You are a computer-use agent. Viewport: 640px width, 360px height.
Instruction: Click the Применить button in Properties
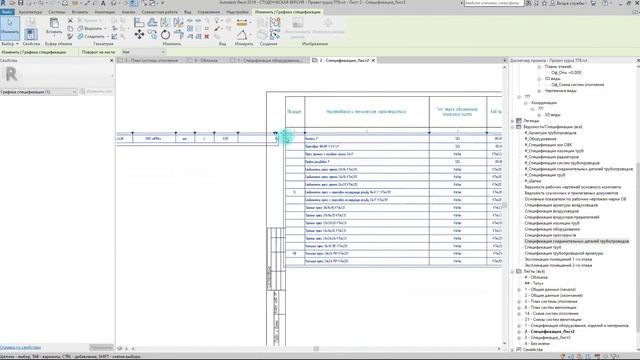(101, 348)
